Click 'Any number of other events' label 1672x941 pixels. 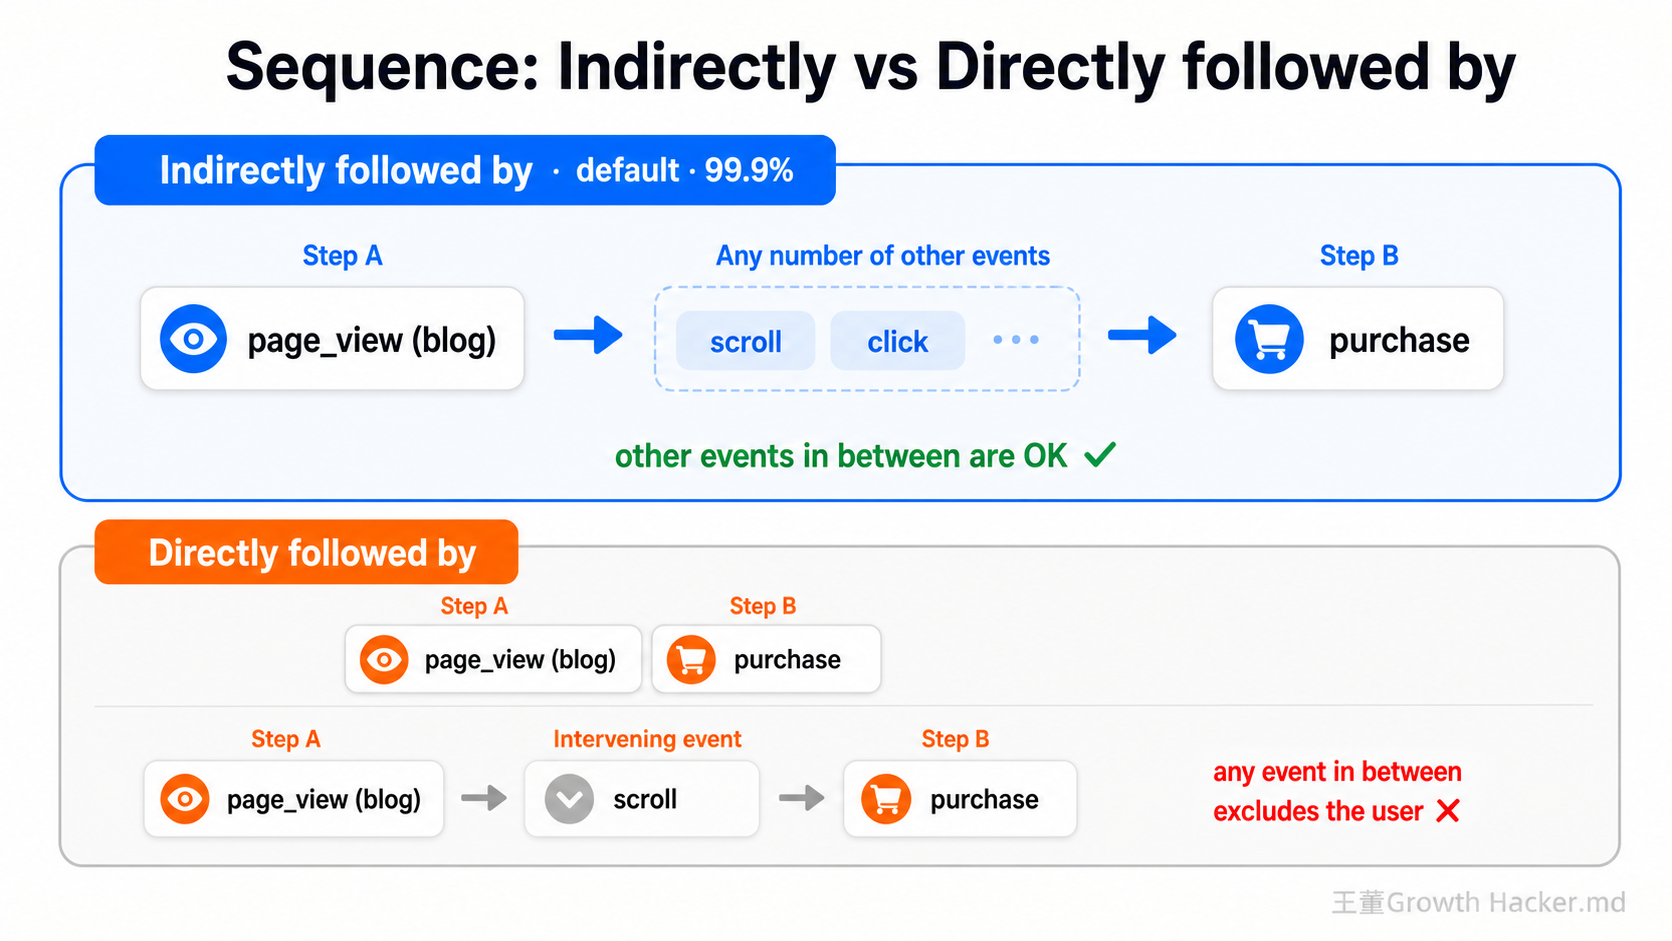pos(883,256)
